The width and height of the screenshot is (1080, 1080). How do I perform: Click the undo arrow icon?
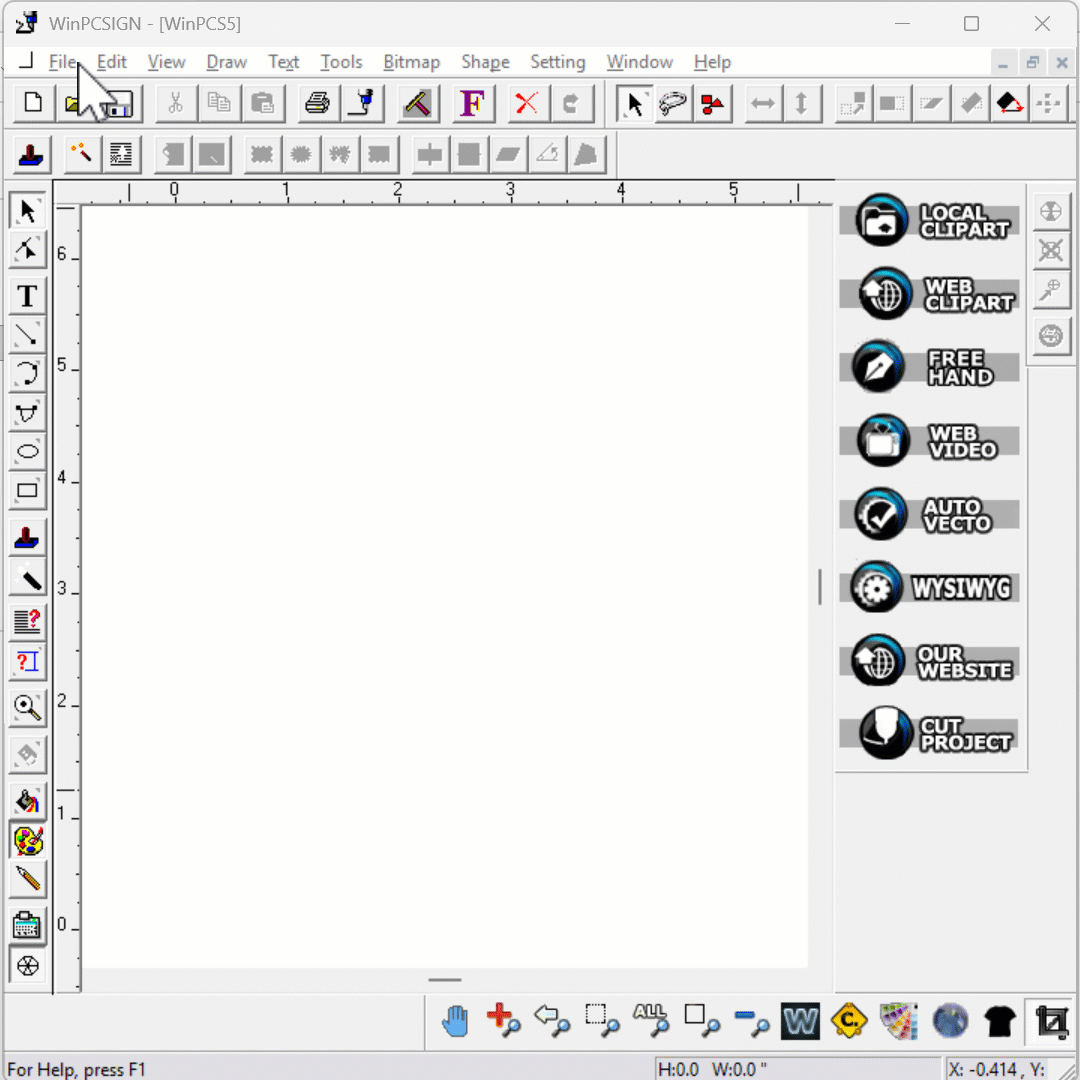(x=570, y=103)
